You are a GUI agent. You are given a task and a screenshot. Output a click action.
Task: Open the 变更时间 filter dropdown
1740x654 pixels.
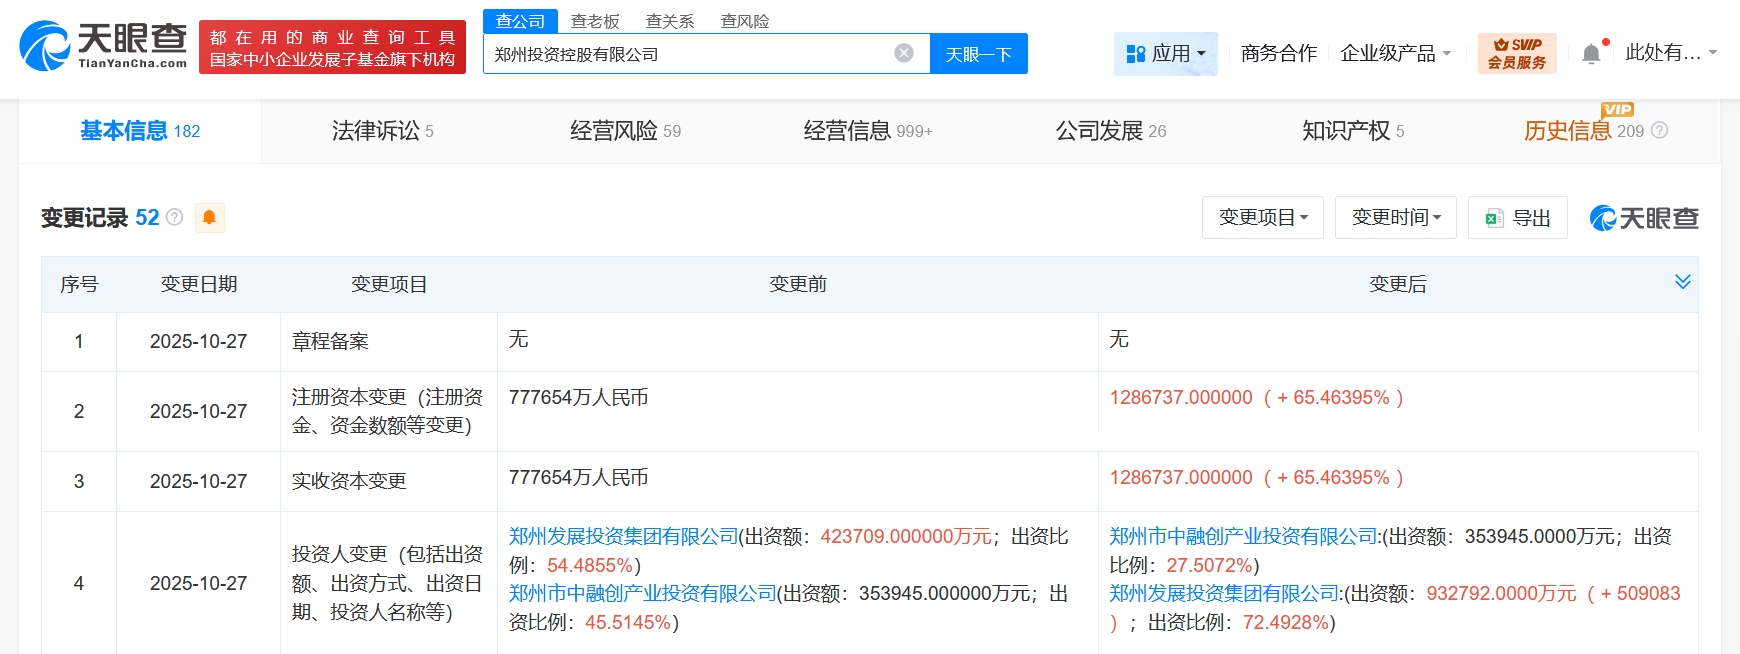pos(1395,218)
